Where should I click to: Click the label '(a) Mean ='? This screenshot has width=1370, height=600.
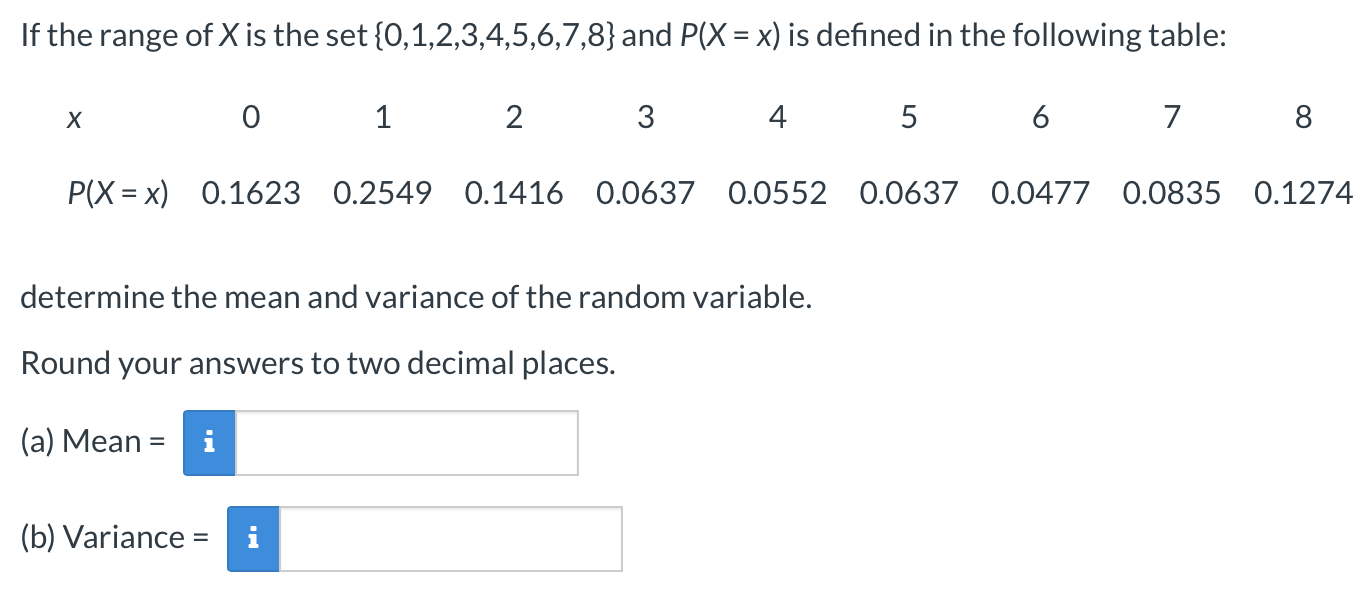point(92,442)
